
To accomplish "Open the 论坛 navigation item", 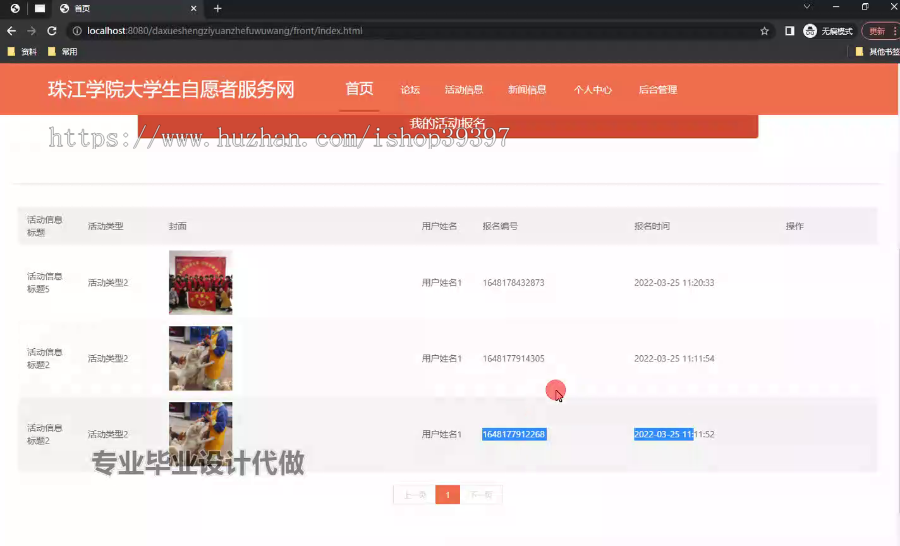I will pyautogui.click(x=410, y=90).
